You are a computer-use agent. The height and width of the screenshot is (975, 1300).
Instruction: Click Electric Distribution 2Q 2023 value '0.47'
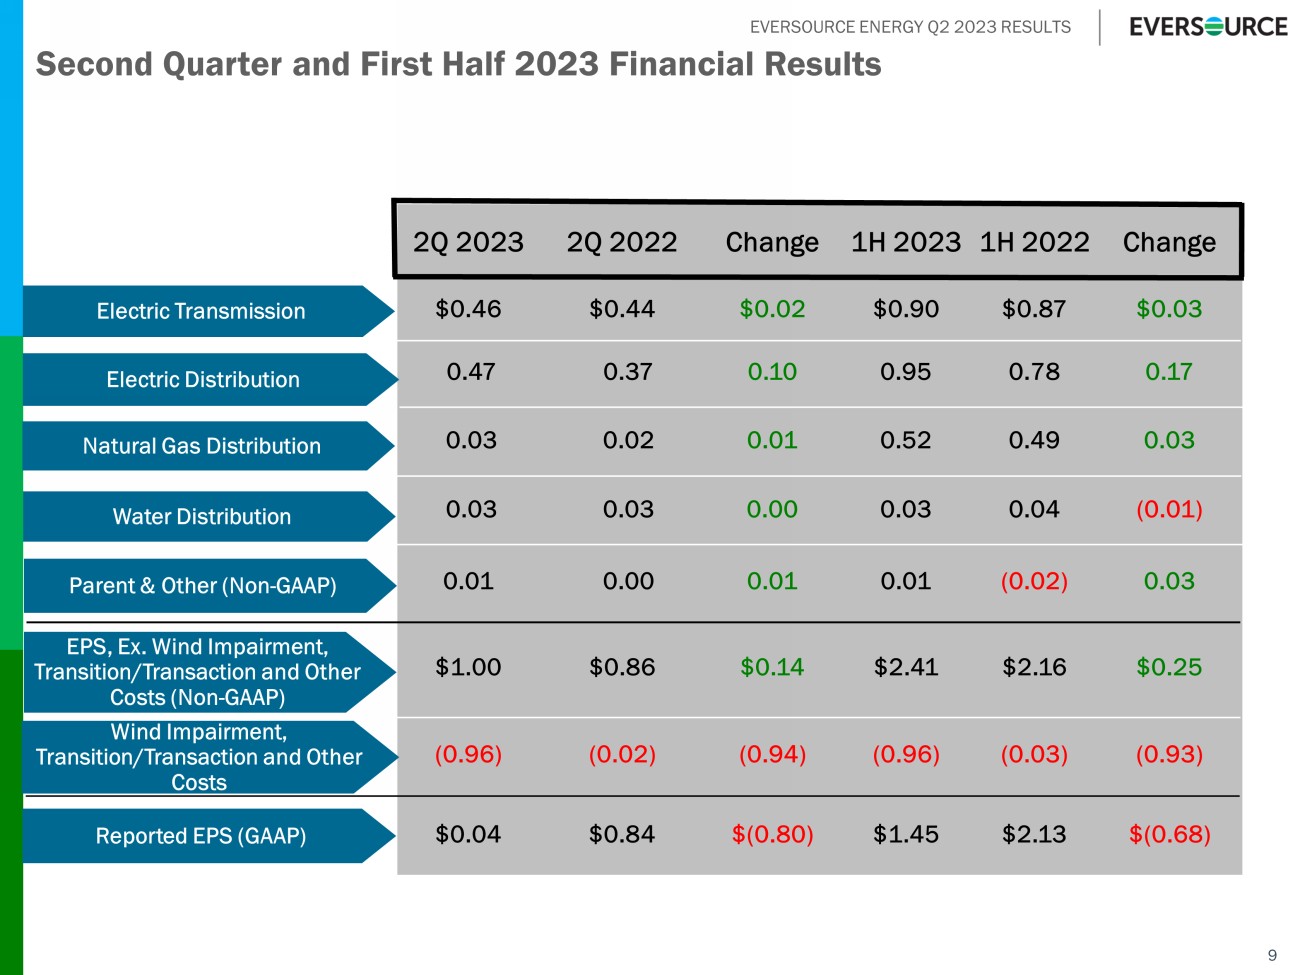(x=471, y=372)
